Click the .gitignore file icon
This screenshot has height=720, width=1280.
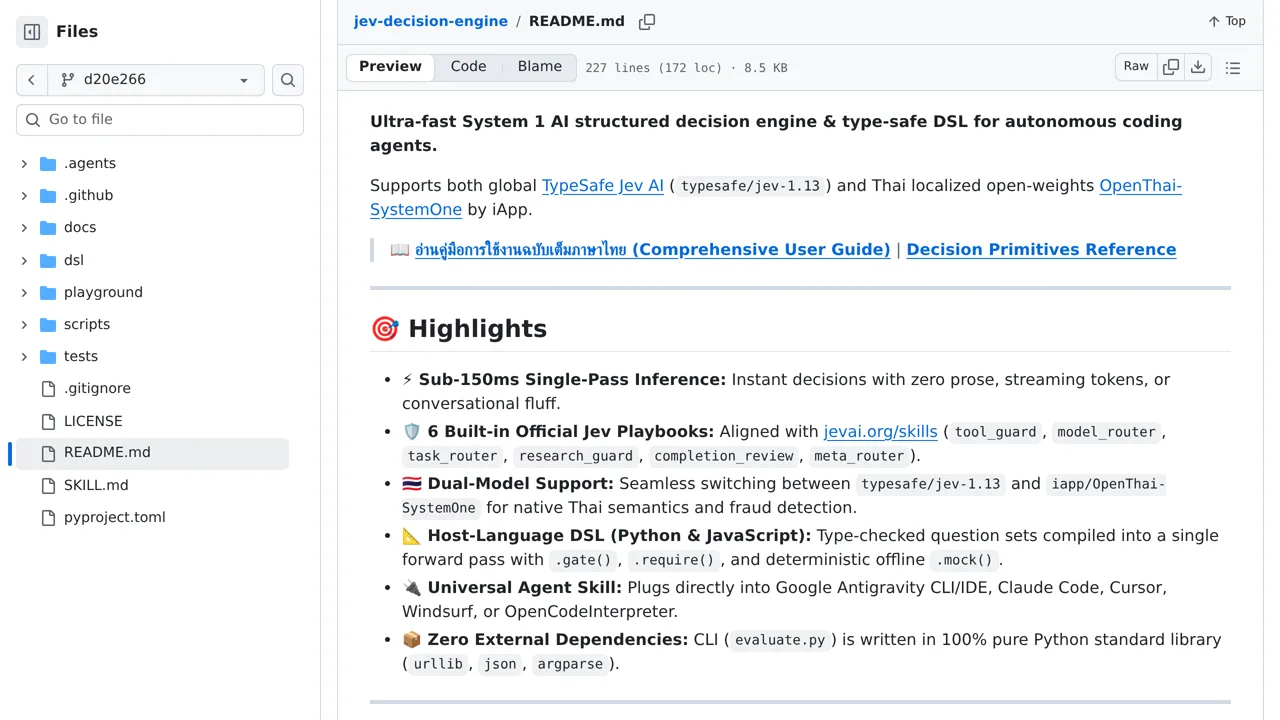pos(48,389)
